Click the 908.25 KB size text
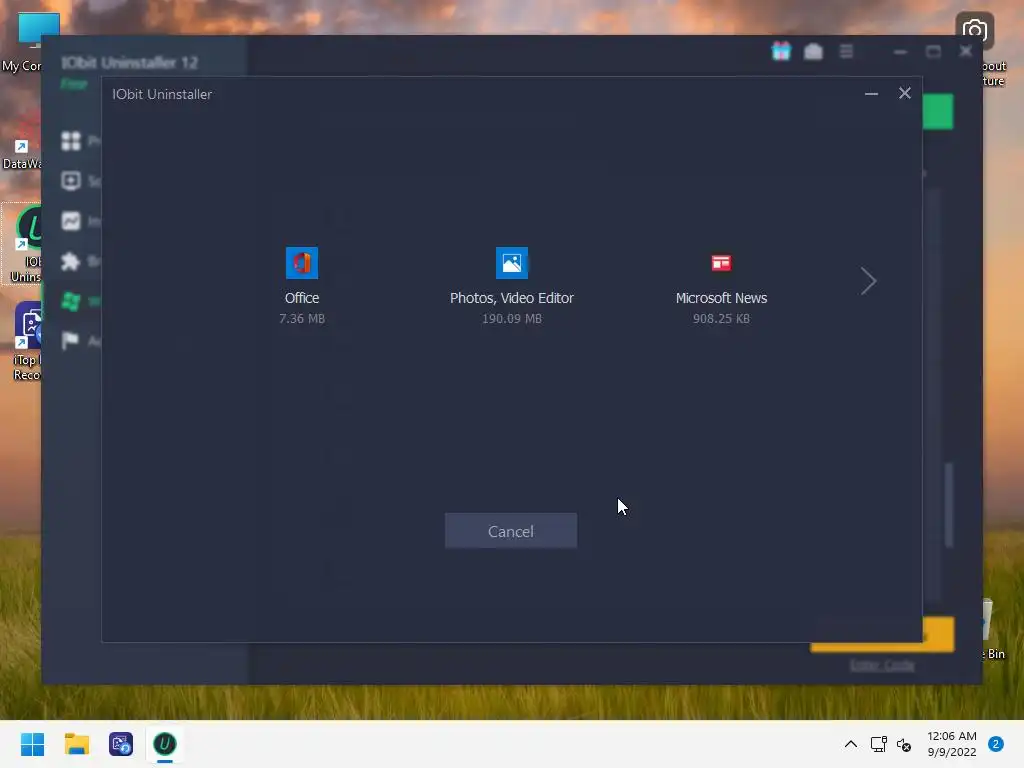This screenshot has height=768, width=1024. tap(721, 319)
